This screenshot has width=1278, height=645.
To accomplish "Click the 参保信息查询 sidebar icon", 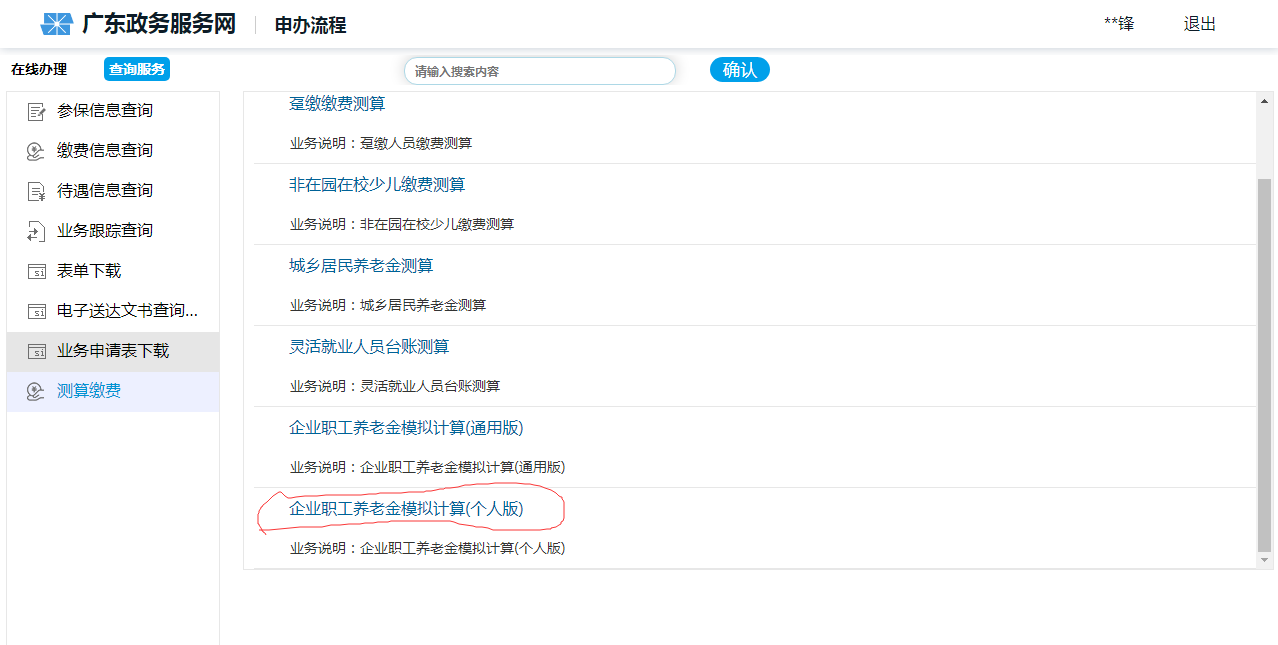I will click(x=36, y=111).
